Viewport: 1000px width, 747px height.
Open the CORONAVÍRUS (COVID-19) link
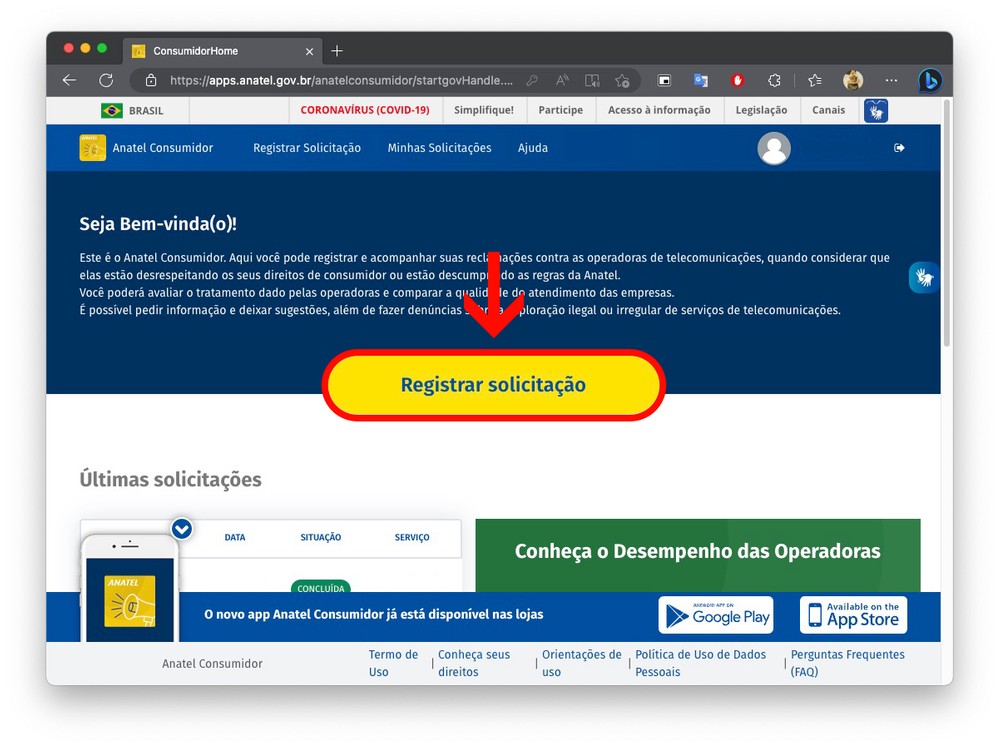point(365,110)
